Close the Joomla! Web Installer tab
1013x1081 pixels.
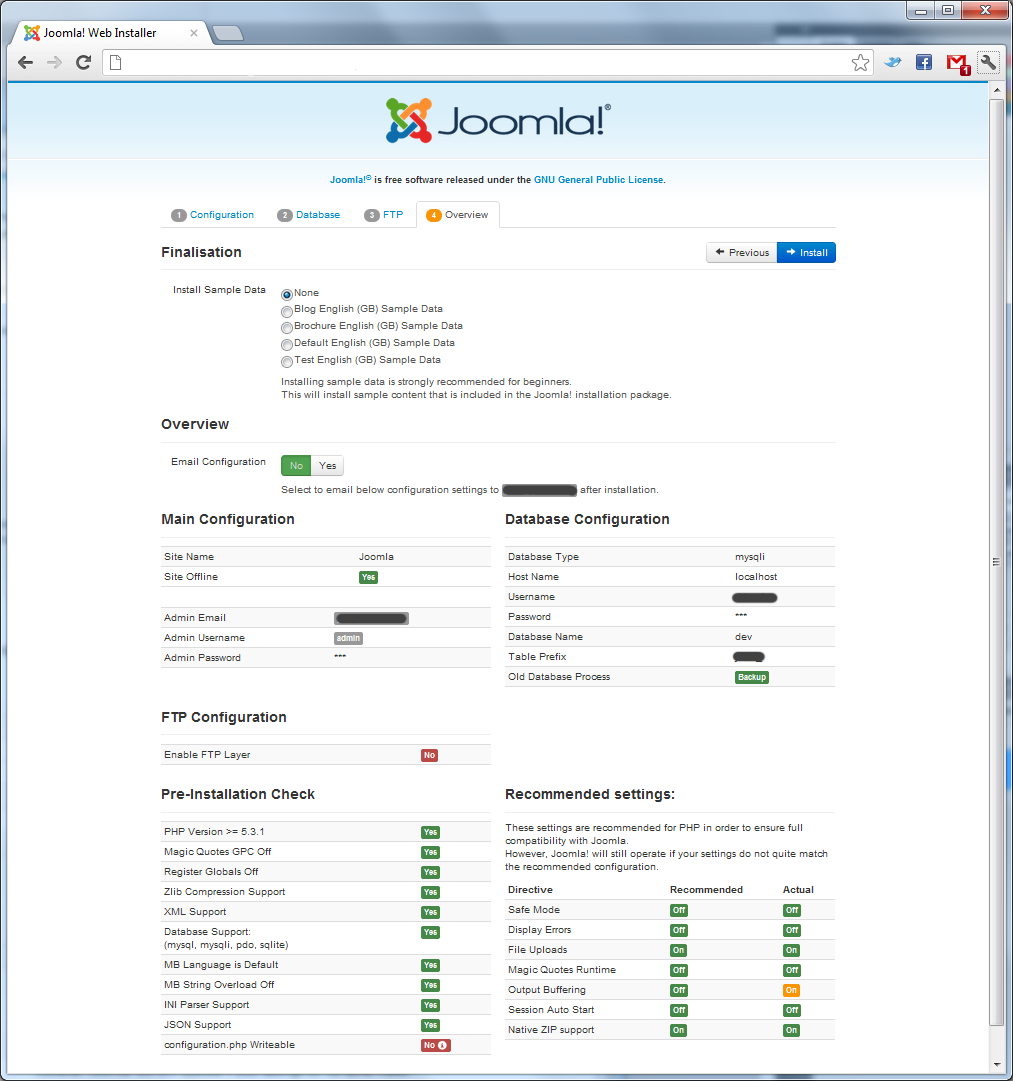pos(194,32)
